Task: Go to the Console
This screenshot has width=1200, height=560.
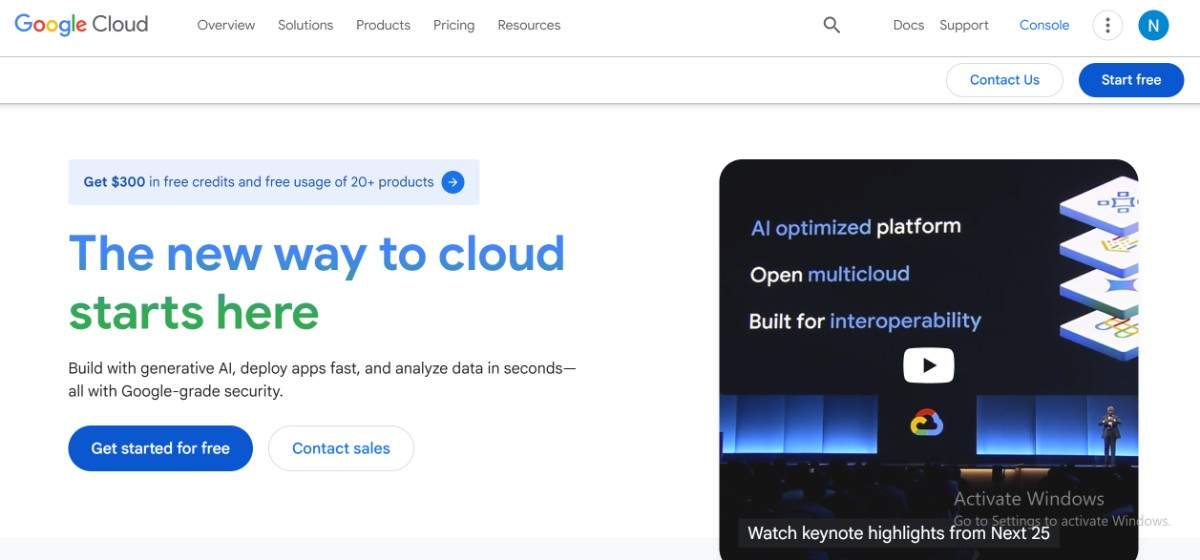Action: pyautogui.click(x=1044, y=25)
